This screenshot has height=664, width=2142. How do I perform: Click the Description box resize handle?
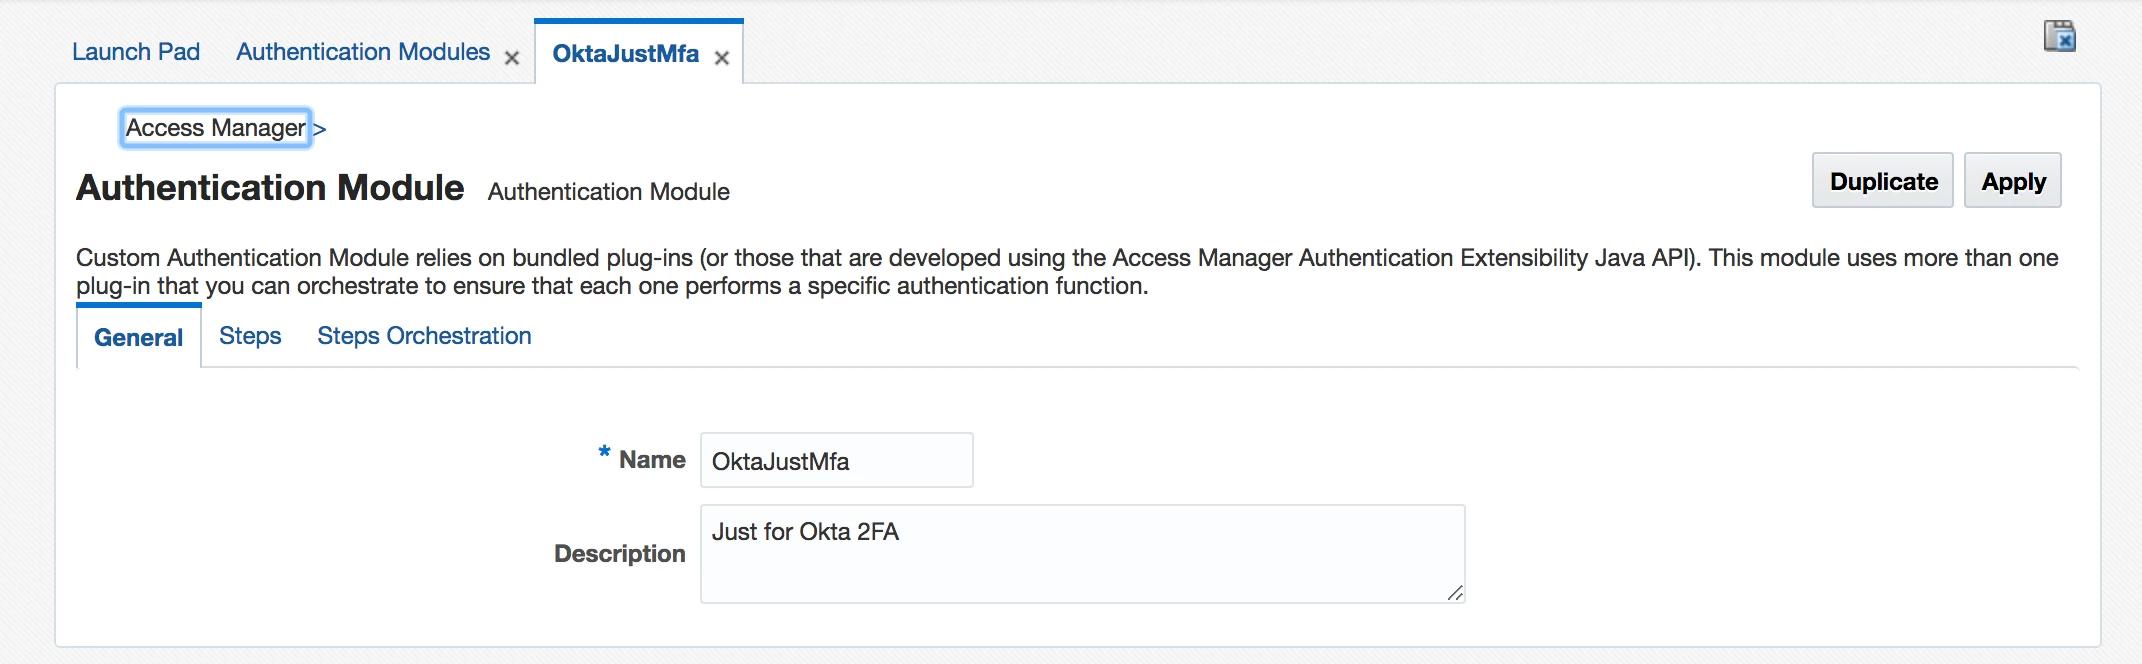(x=1455, y=593)
